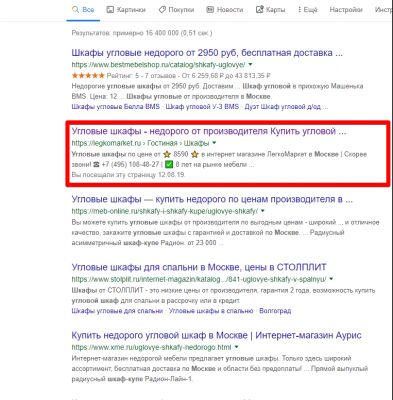Click the magnifier icon beside Все
The width and height of the screenshot is (393, 400).
[75, 10]
